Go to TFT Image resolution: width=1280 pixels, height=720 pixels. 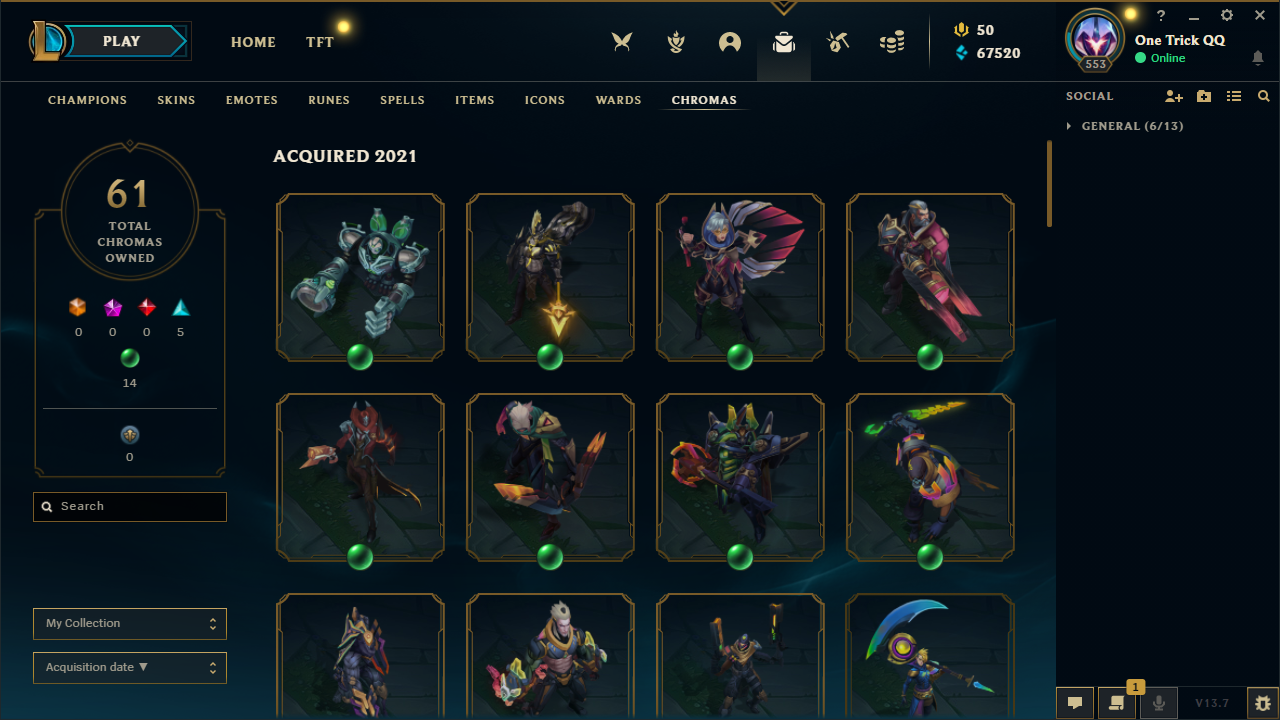(x=320, y=42)
